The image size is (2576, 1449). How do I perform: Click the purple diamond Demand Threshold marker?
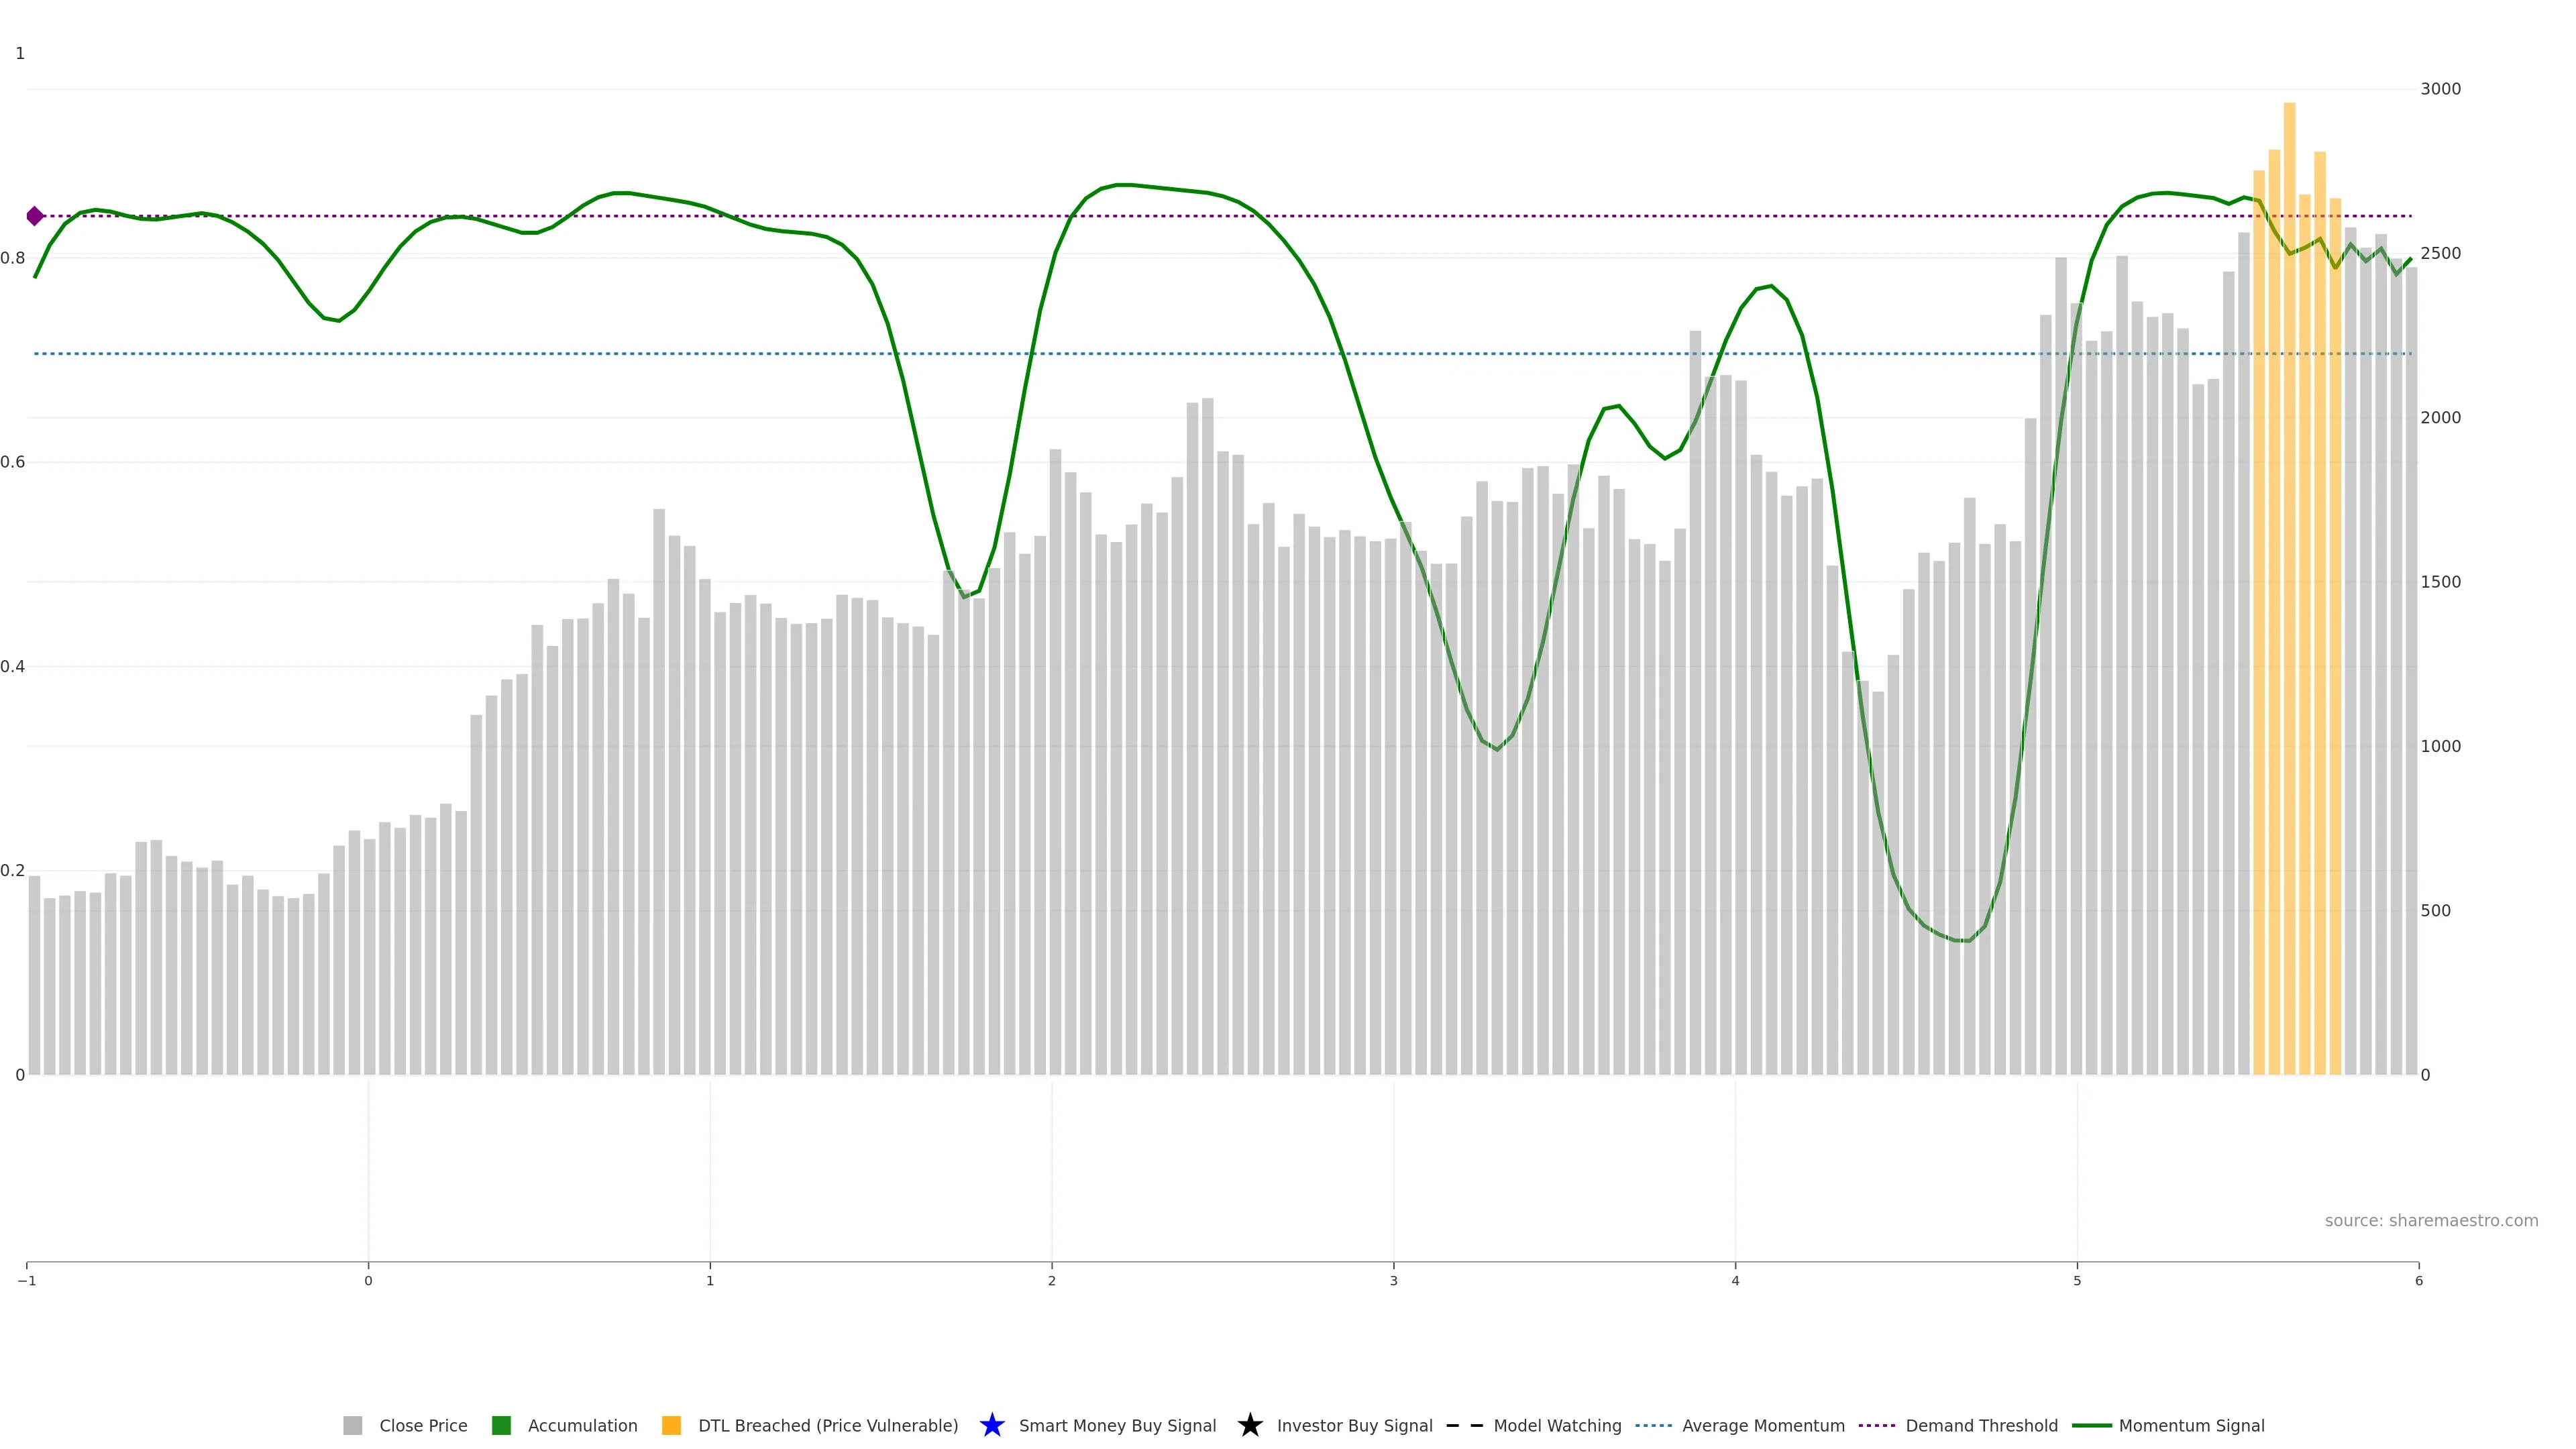pos(35,216)
